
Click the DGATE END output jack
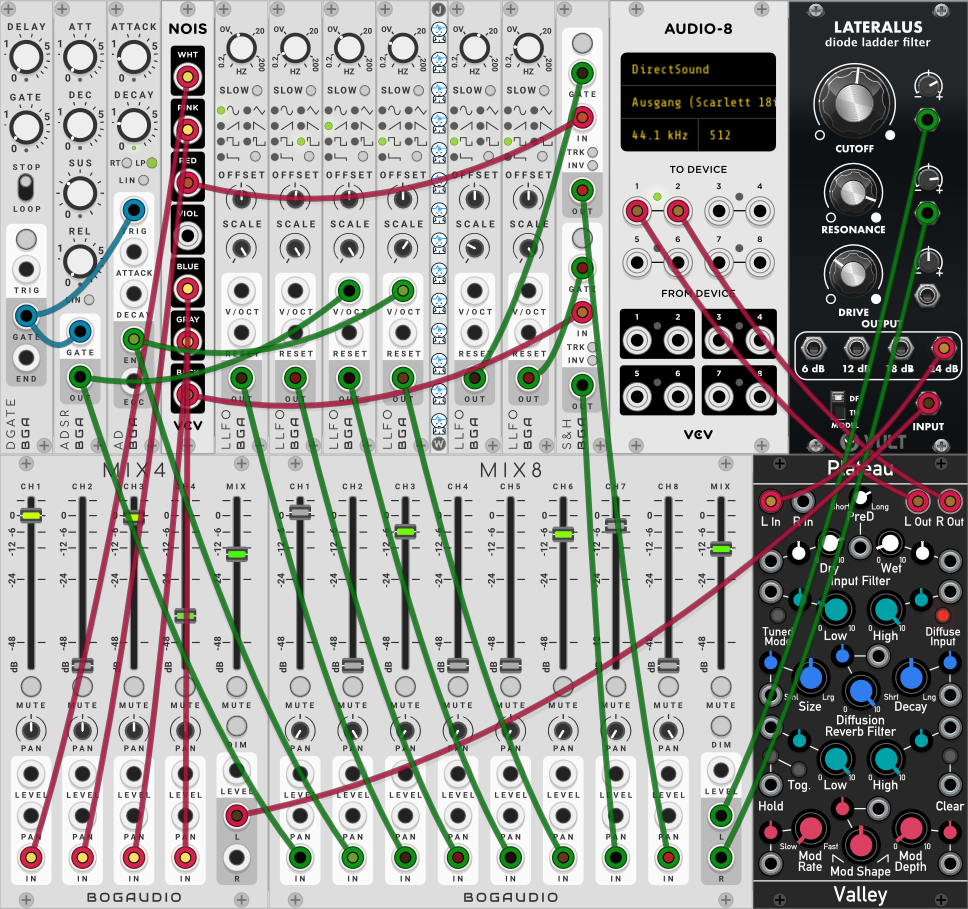28,358
